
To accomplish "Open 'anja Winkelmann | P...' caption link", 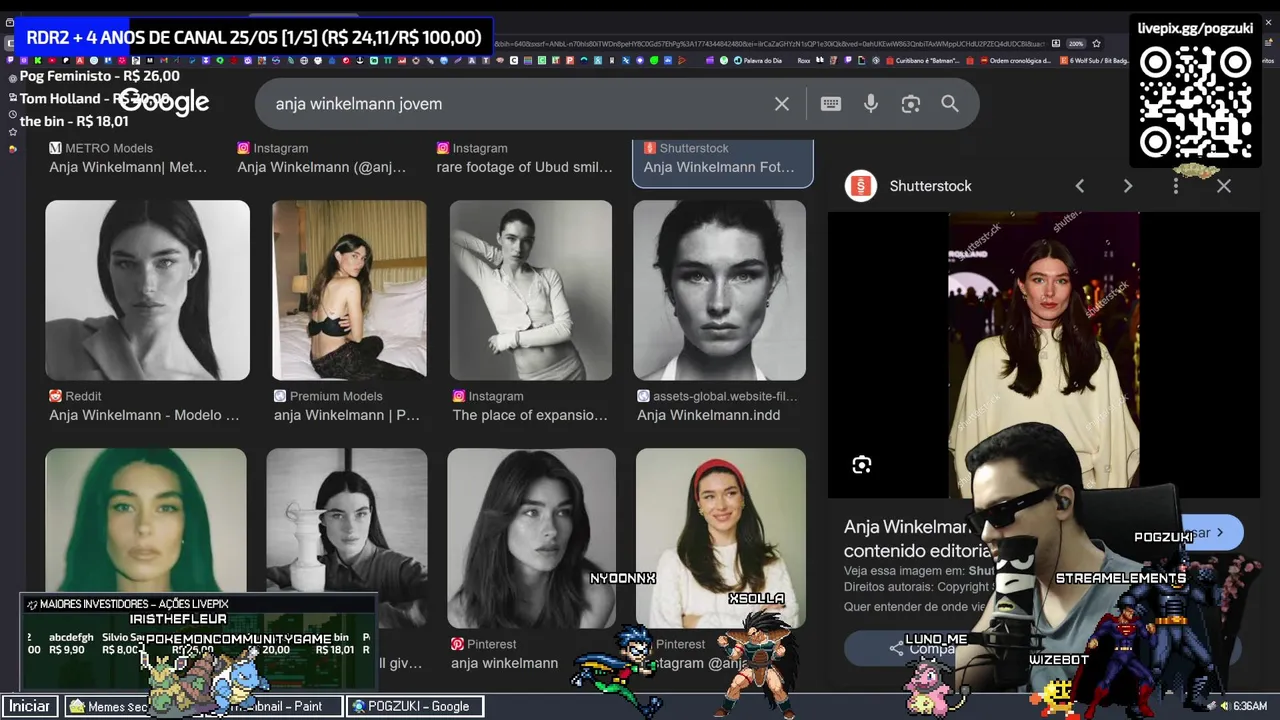I will (x=347, y=415).
